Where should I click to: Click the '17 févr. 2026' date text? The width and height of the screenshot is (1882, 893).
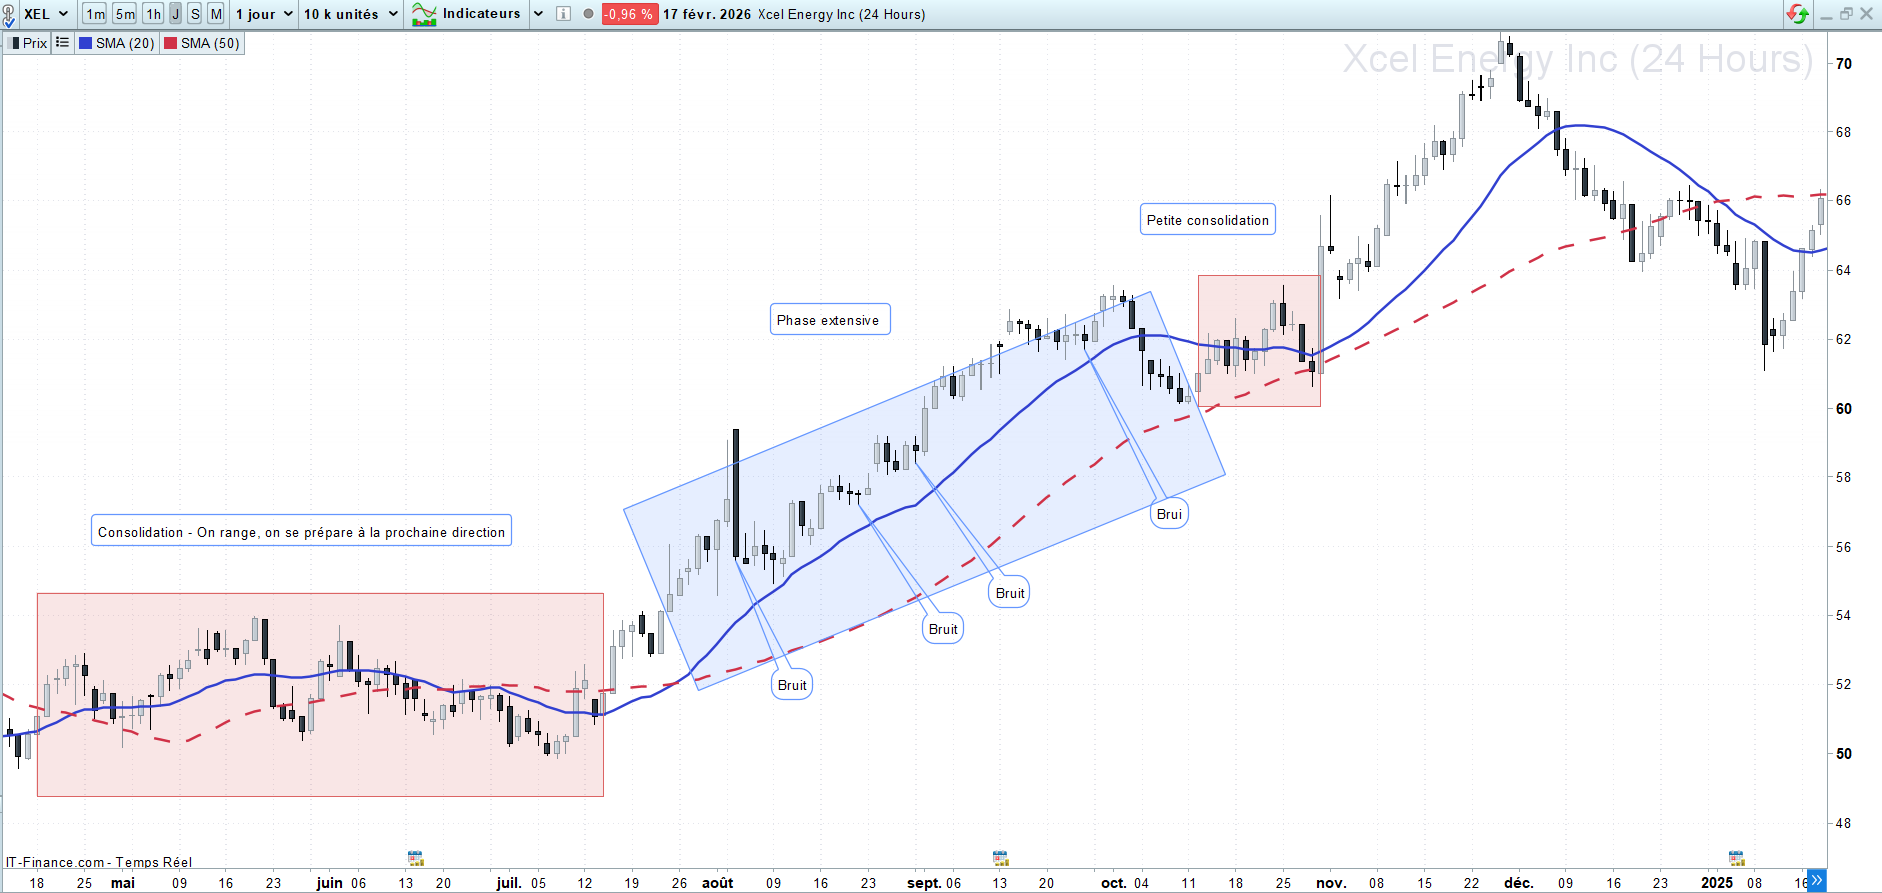pos(707,14)
